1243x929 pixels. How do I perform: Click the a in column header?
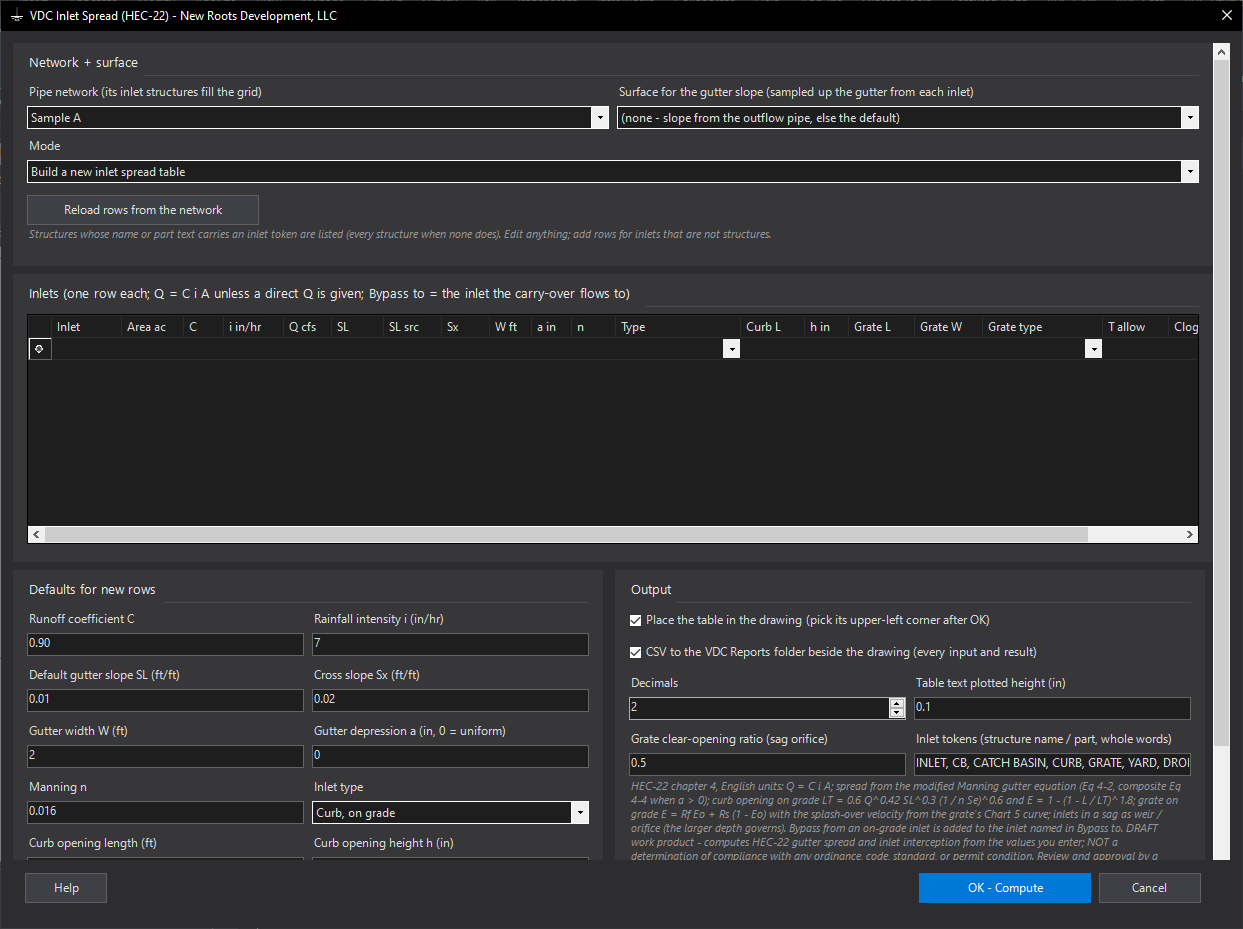click(551, 327)
